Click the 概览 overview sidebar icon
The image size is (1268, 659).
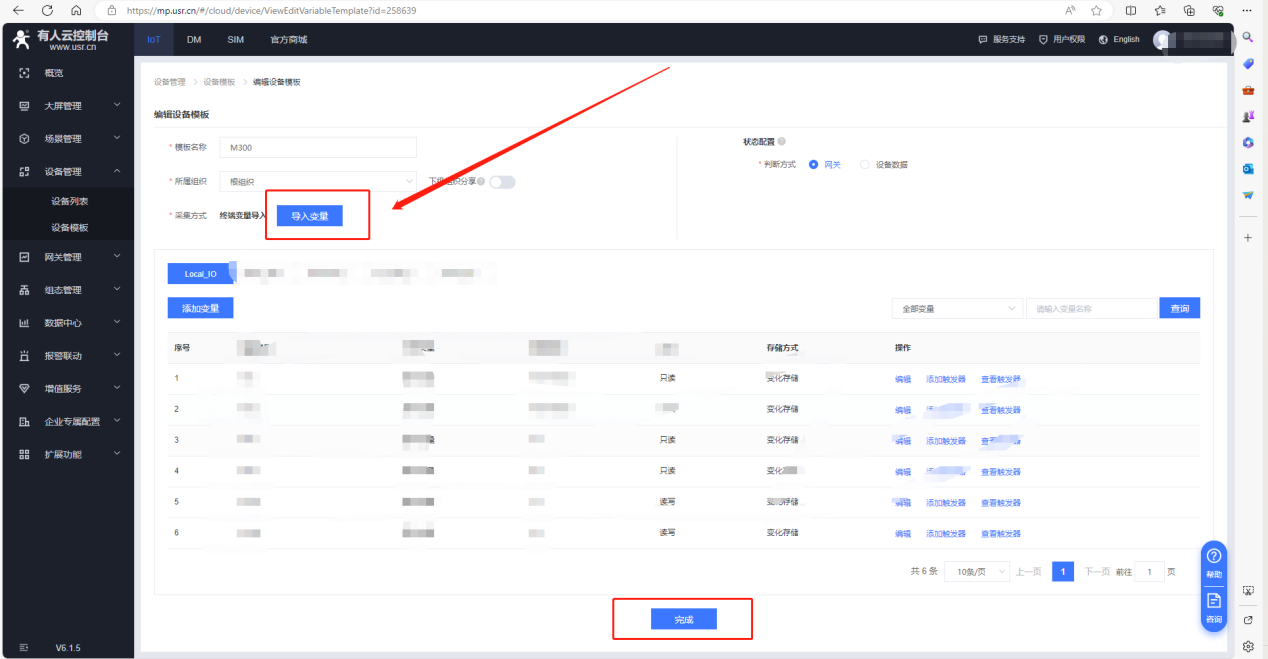pos(25,73)
